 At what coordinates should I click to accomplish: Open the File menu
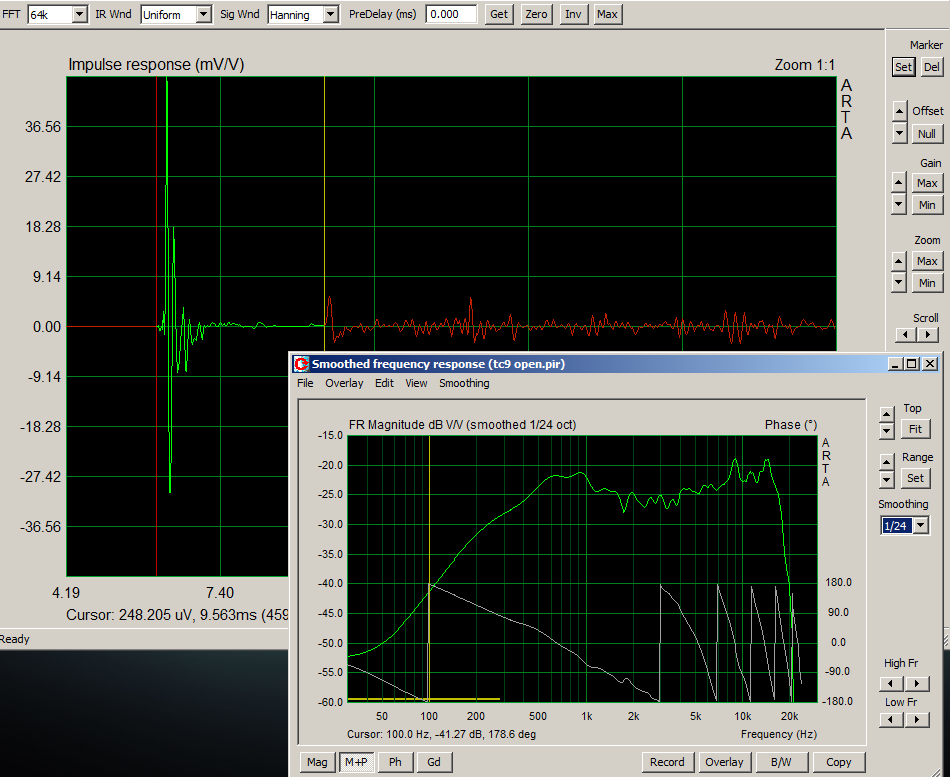click(305, 383)
